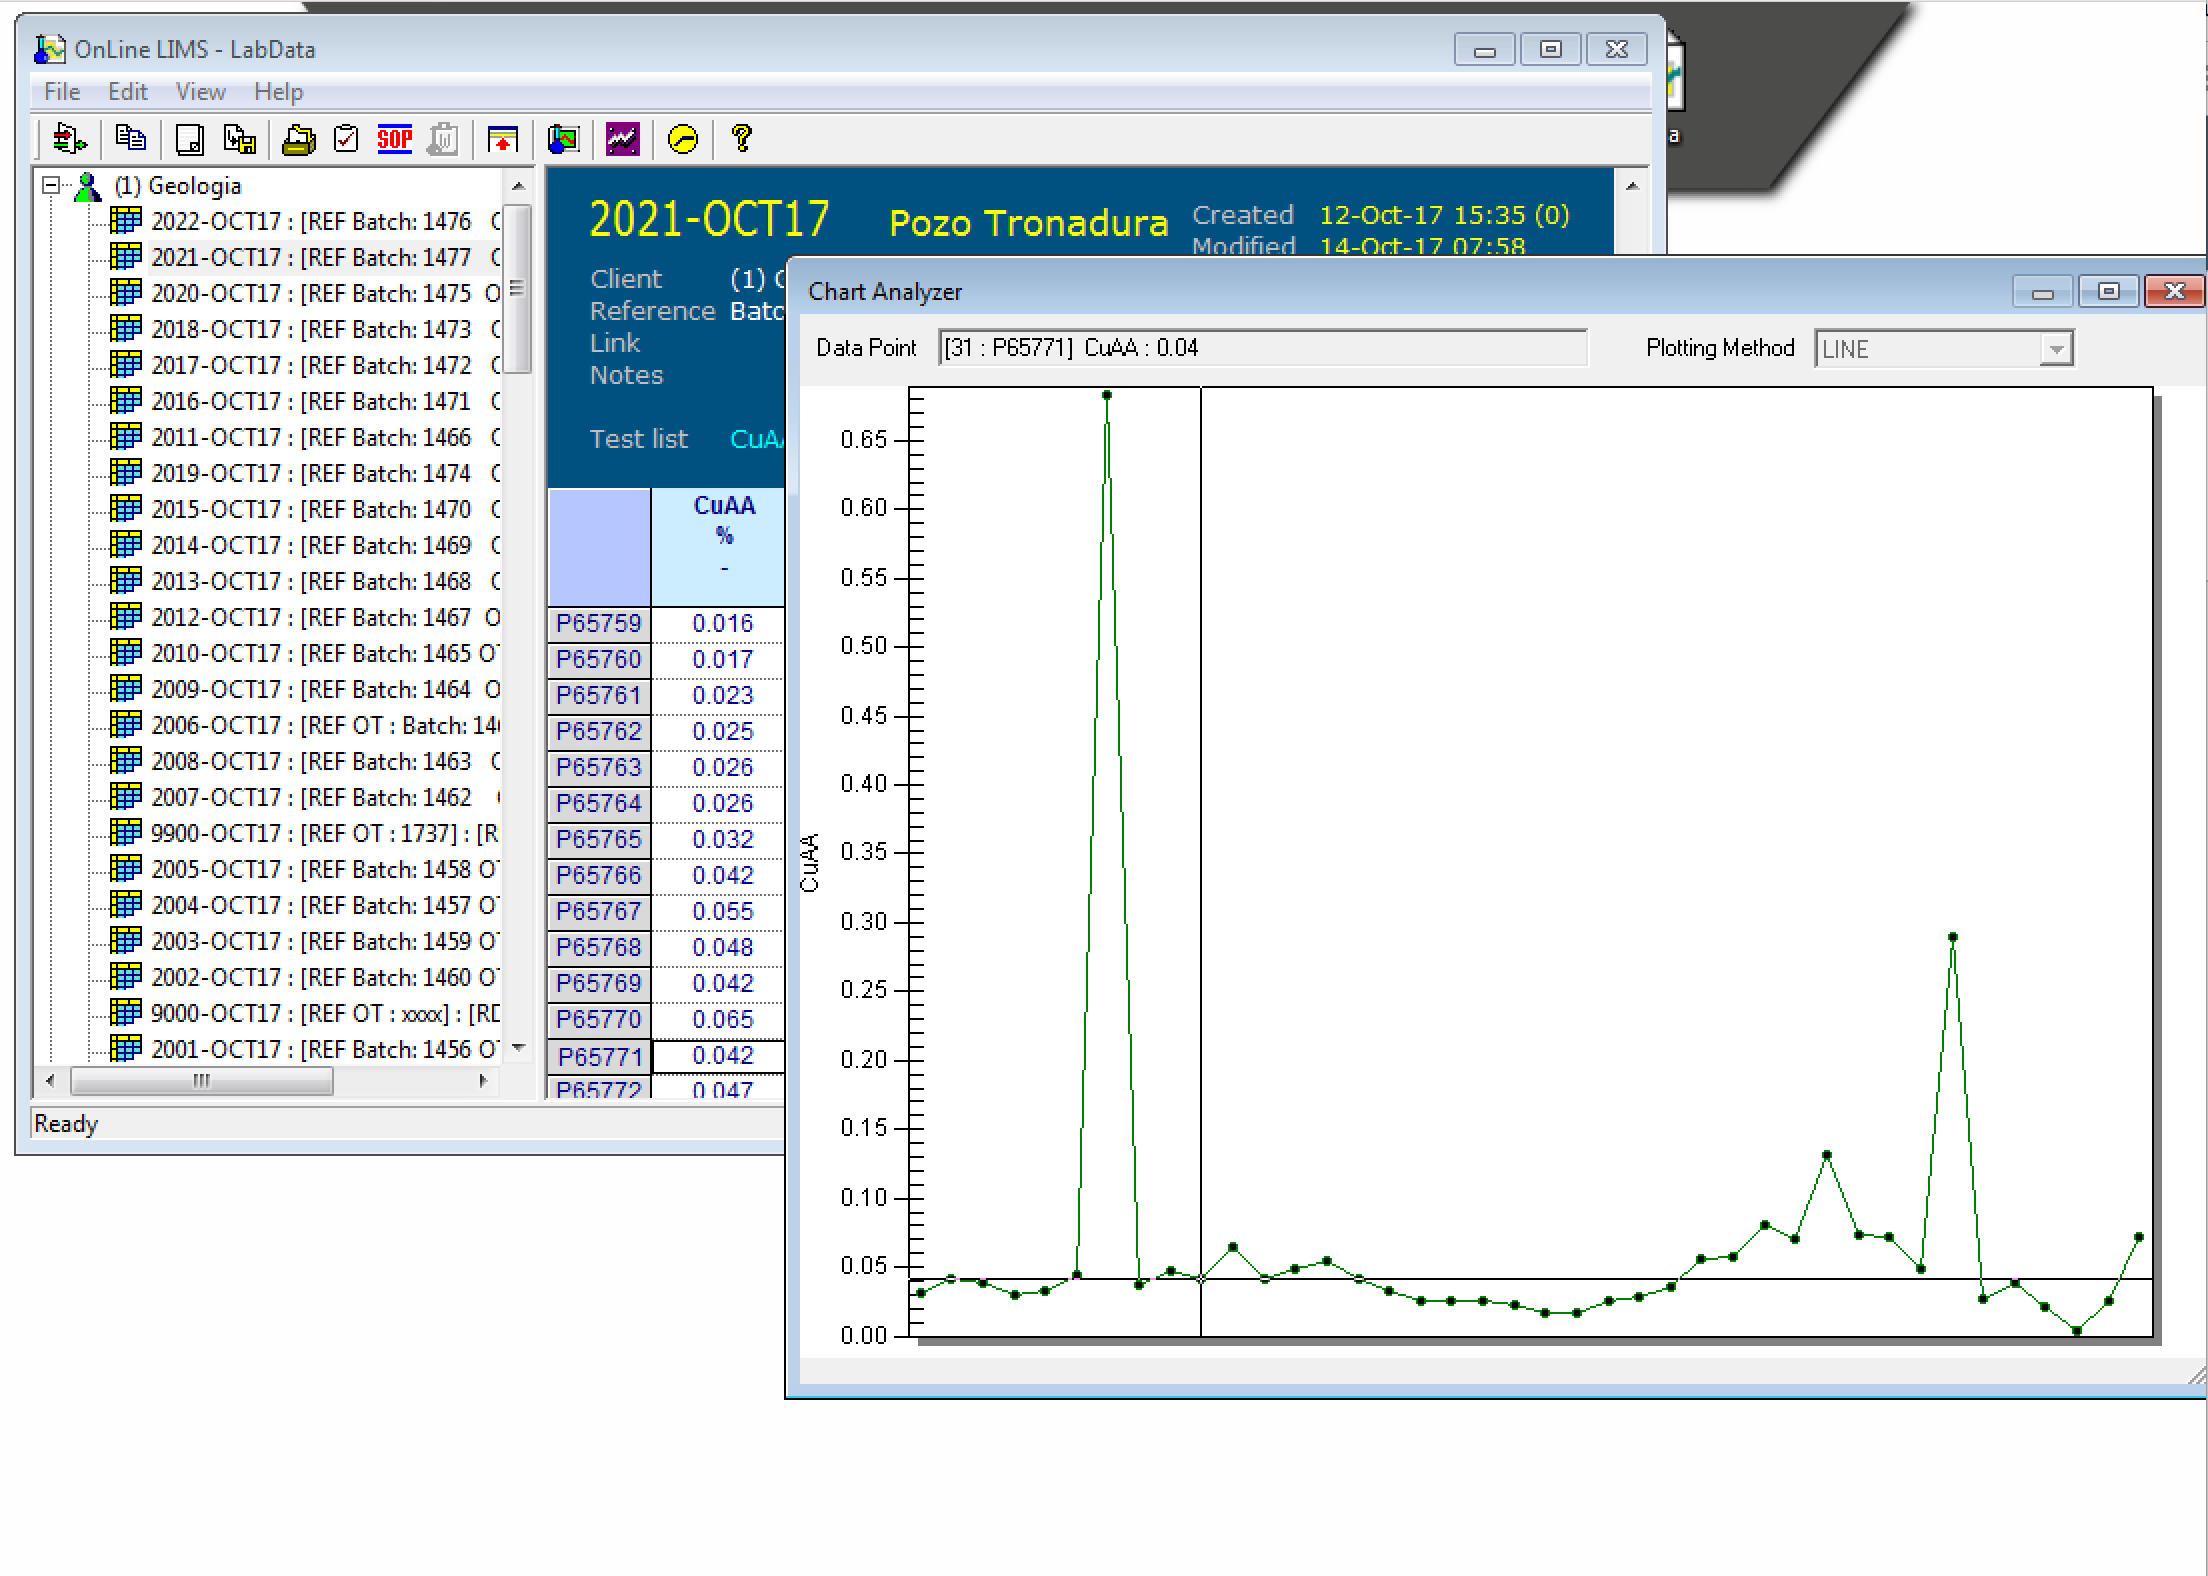
Task: Collapse the (1) Geologia tree node
Action: coord(51,185)
